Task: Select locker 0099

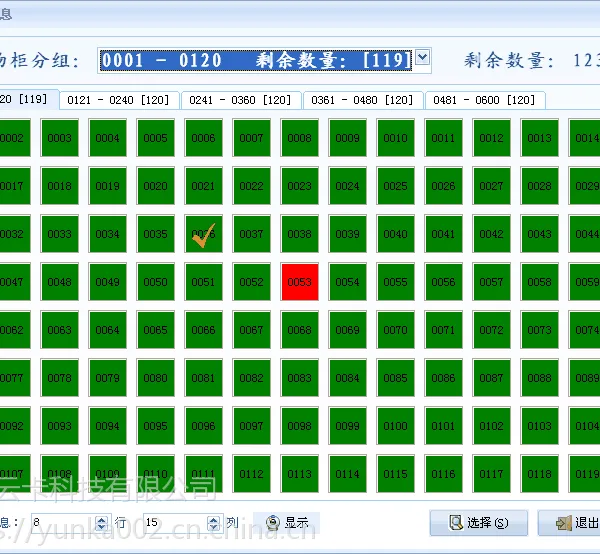Action: tap(347, 426)
